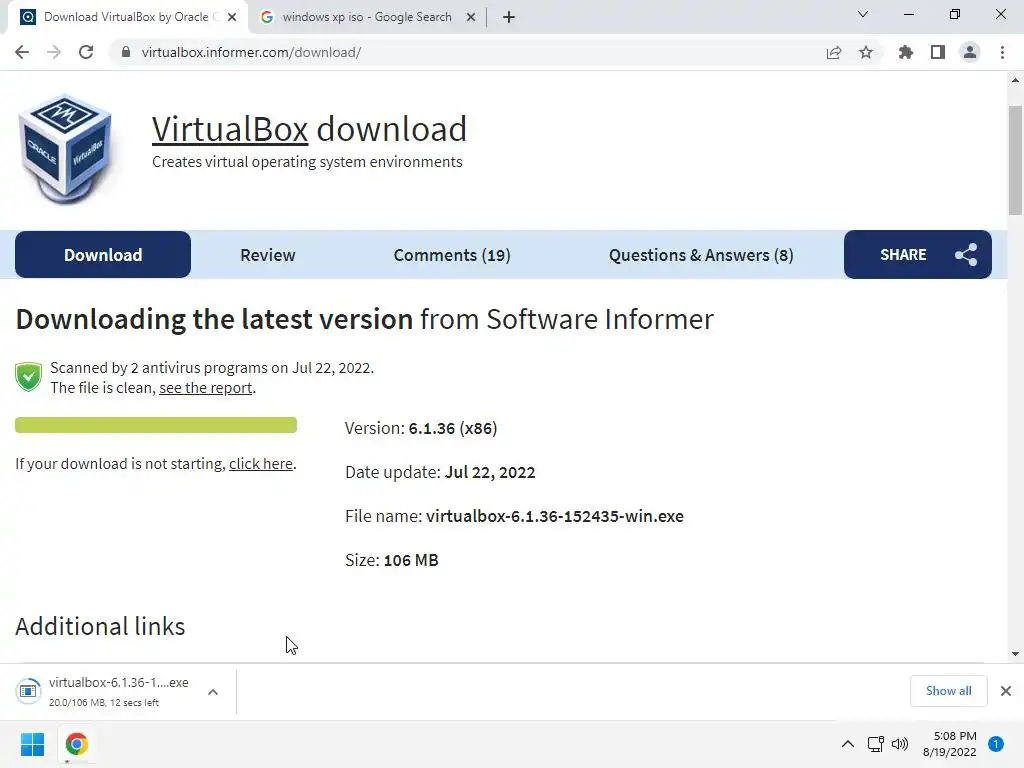Open a new browser tab
Screen dimensions: 1024x768
509,17
